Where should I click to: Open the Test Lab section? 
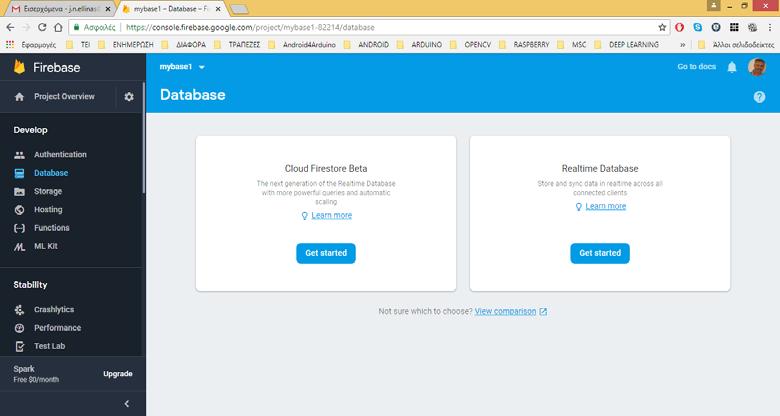click(49, 346)
